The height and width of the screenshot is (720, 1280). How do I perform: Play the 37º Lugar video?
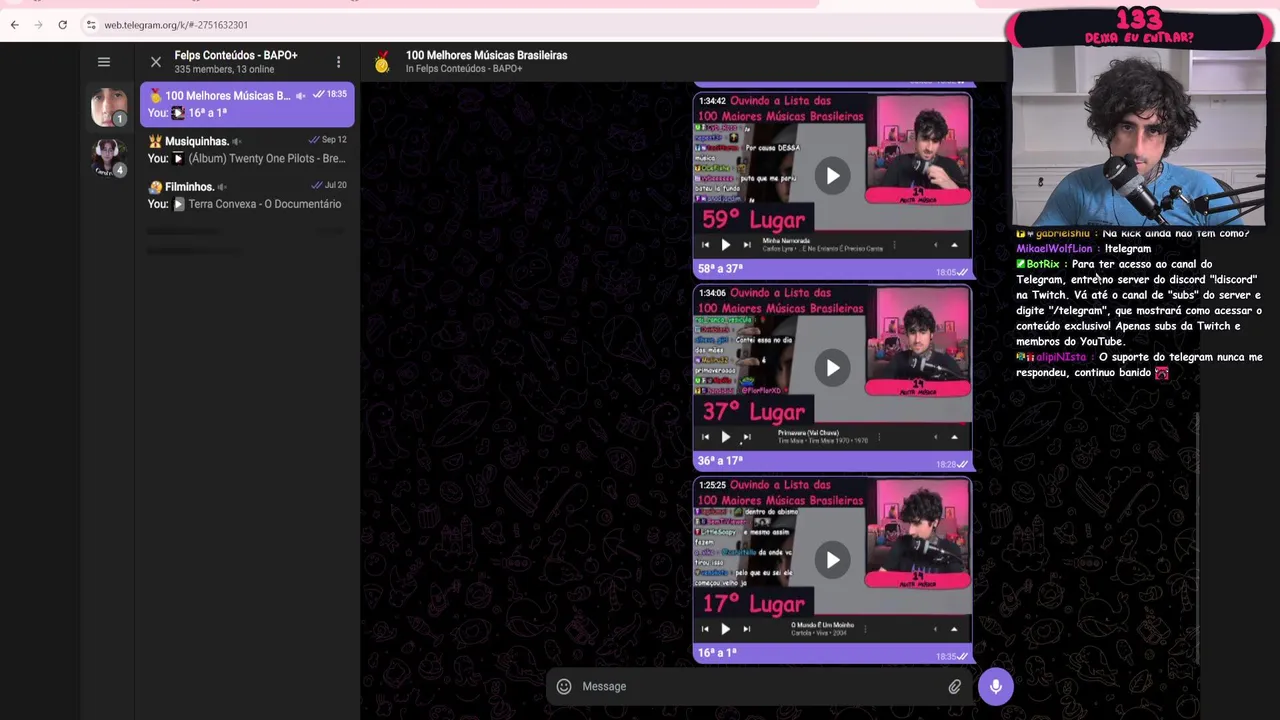tap(833, 368)
